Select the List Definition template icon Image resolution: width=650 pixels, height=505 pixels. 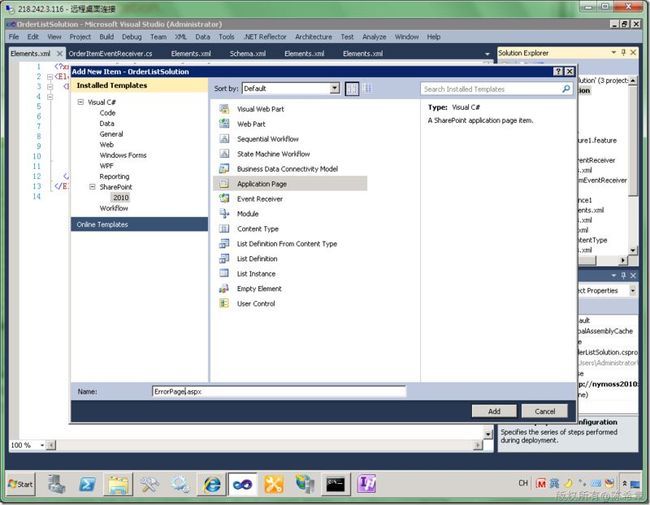click(224, 258)
